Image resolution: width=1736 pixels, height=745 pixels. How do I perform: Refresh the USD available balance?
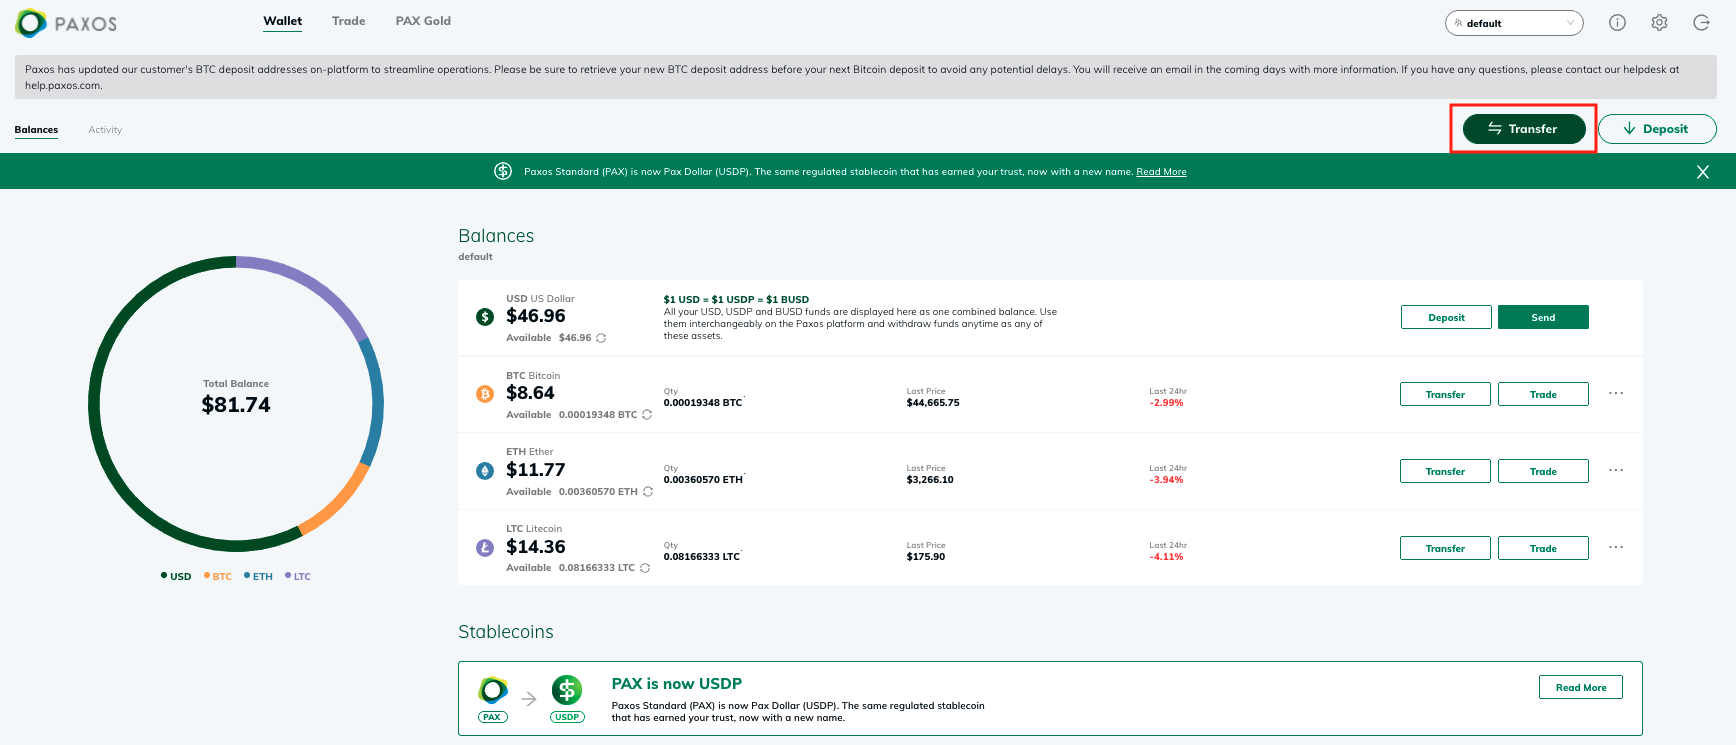pyautogui.click(x=601, y=338)
